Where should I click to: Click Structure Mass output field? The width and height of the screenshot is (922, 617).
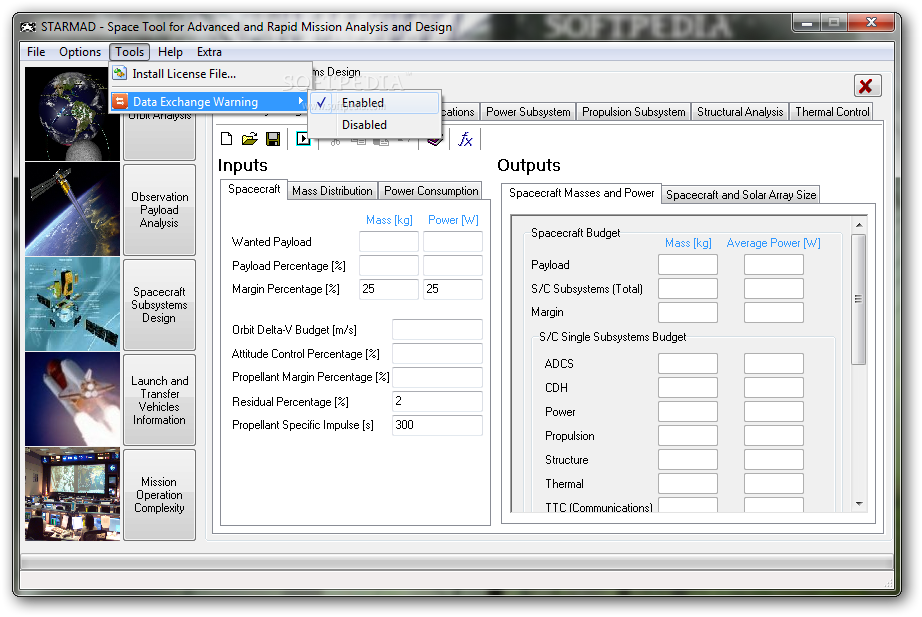pyautogui.click(x=688, y=460)
